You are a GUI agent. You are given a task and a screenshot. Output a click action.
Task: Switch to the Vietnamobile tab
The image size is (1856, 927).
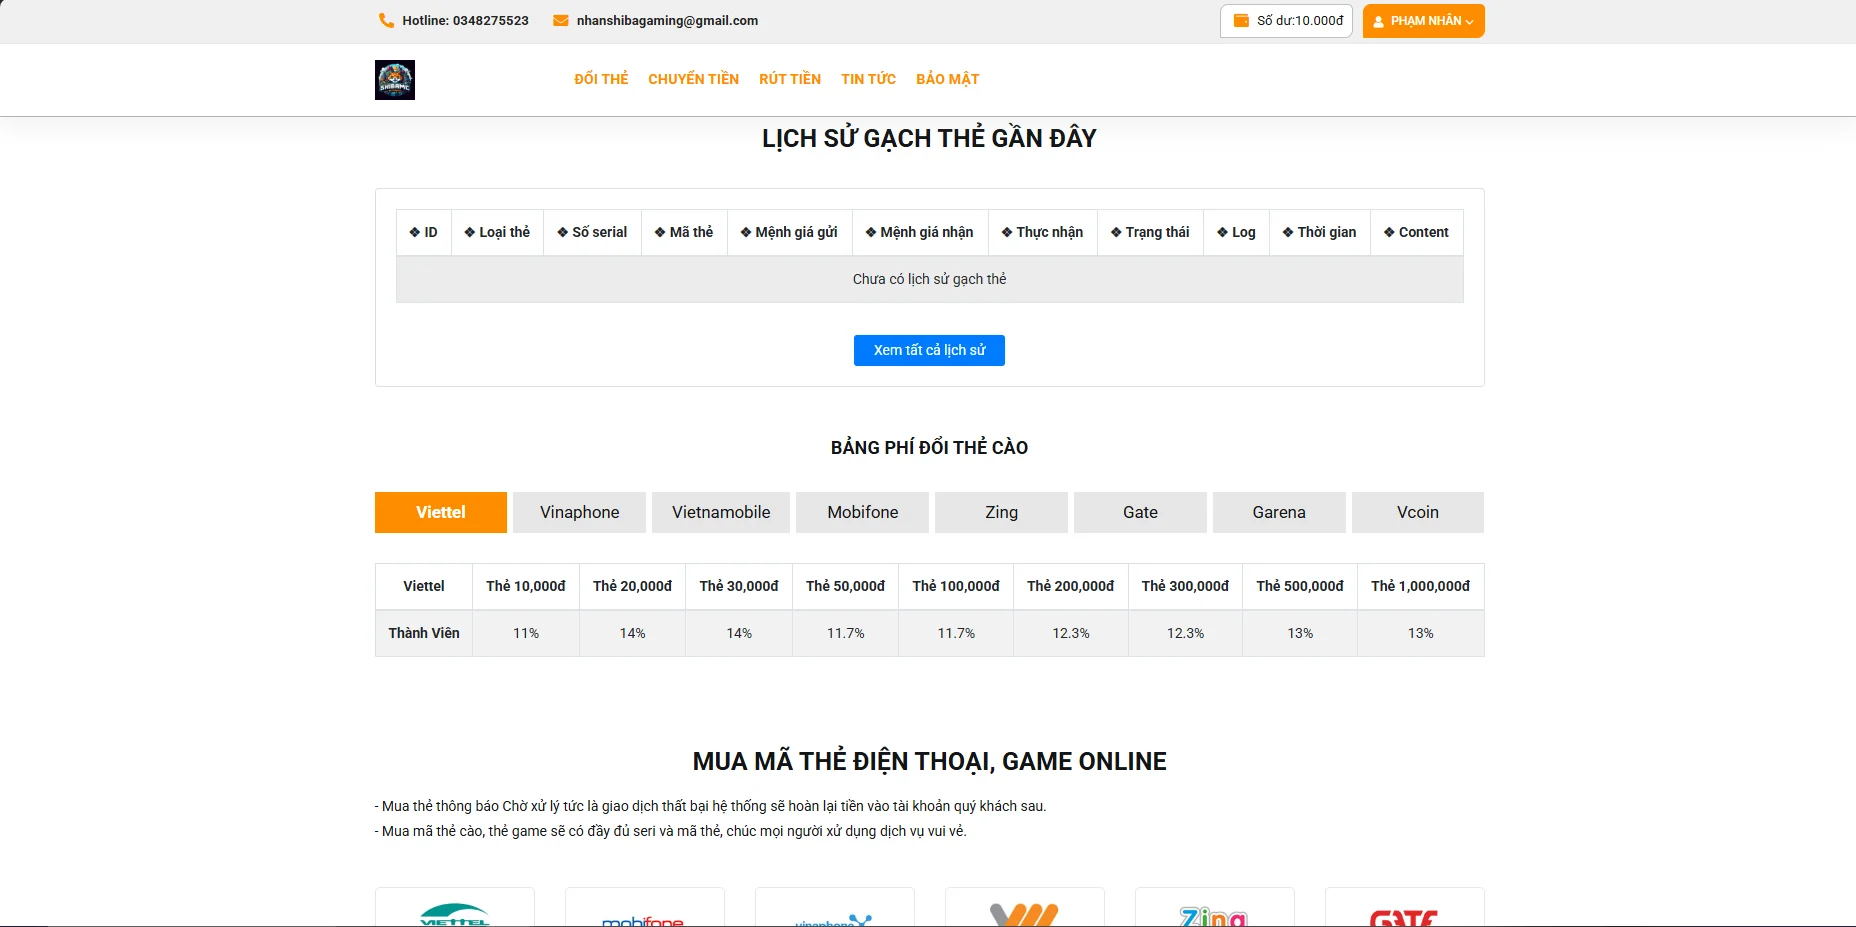(x=721, y=512)
